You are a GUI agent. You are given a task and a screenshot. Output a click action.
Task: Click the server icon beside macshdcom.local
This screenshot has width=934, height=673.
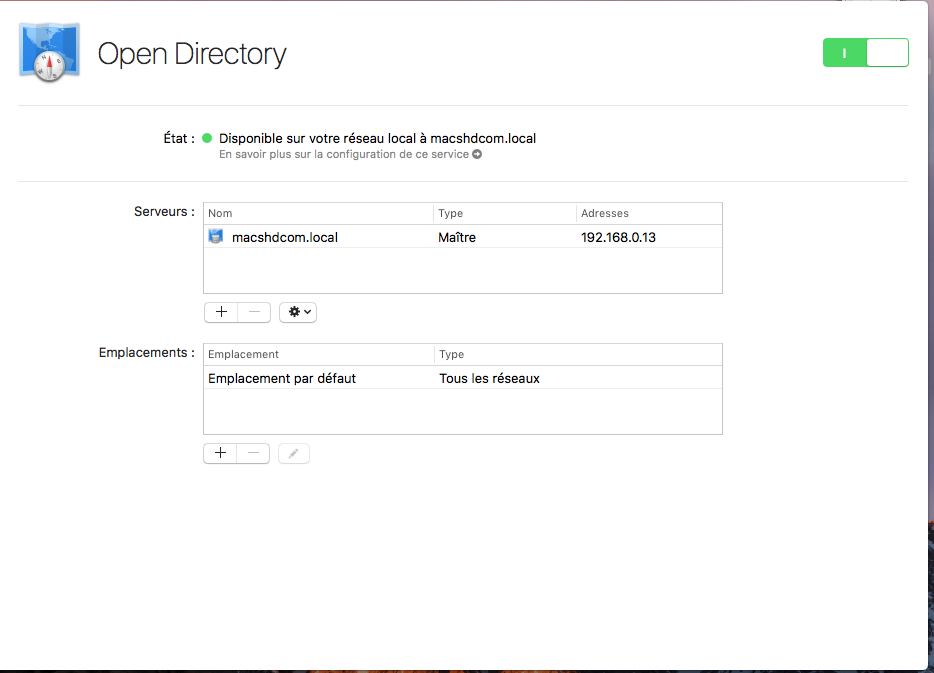[216, 236]
